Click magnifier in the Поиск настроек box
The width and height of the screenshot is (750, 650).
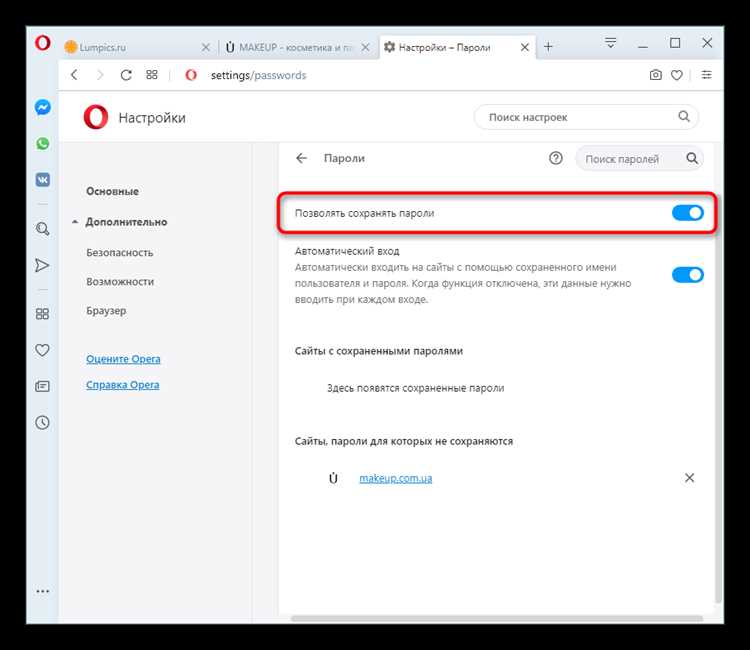click(684, 116)
